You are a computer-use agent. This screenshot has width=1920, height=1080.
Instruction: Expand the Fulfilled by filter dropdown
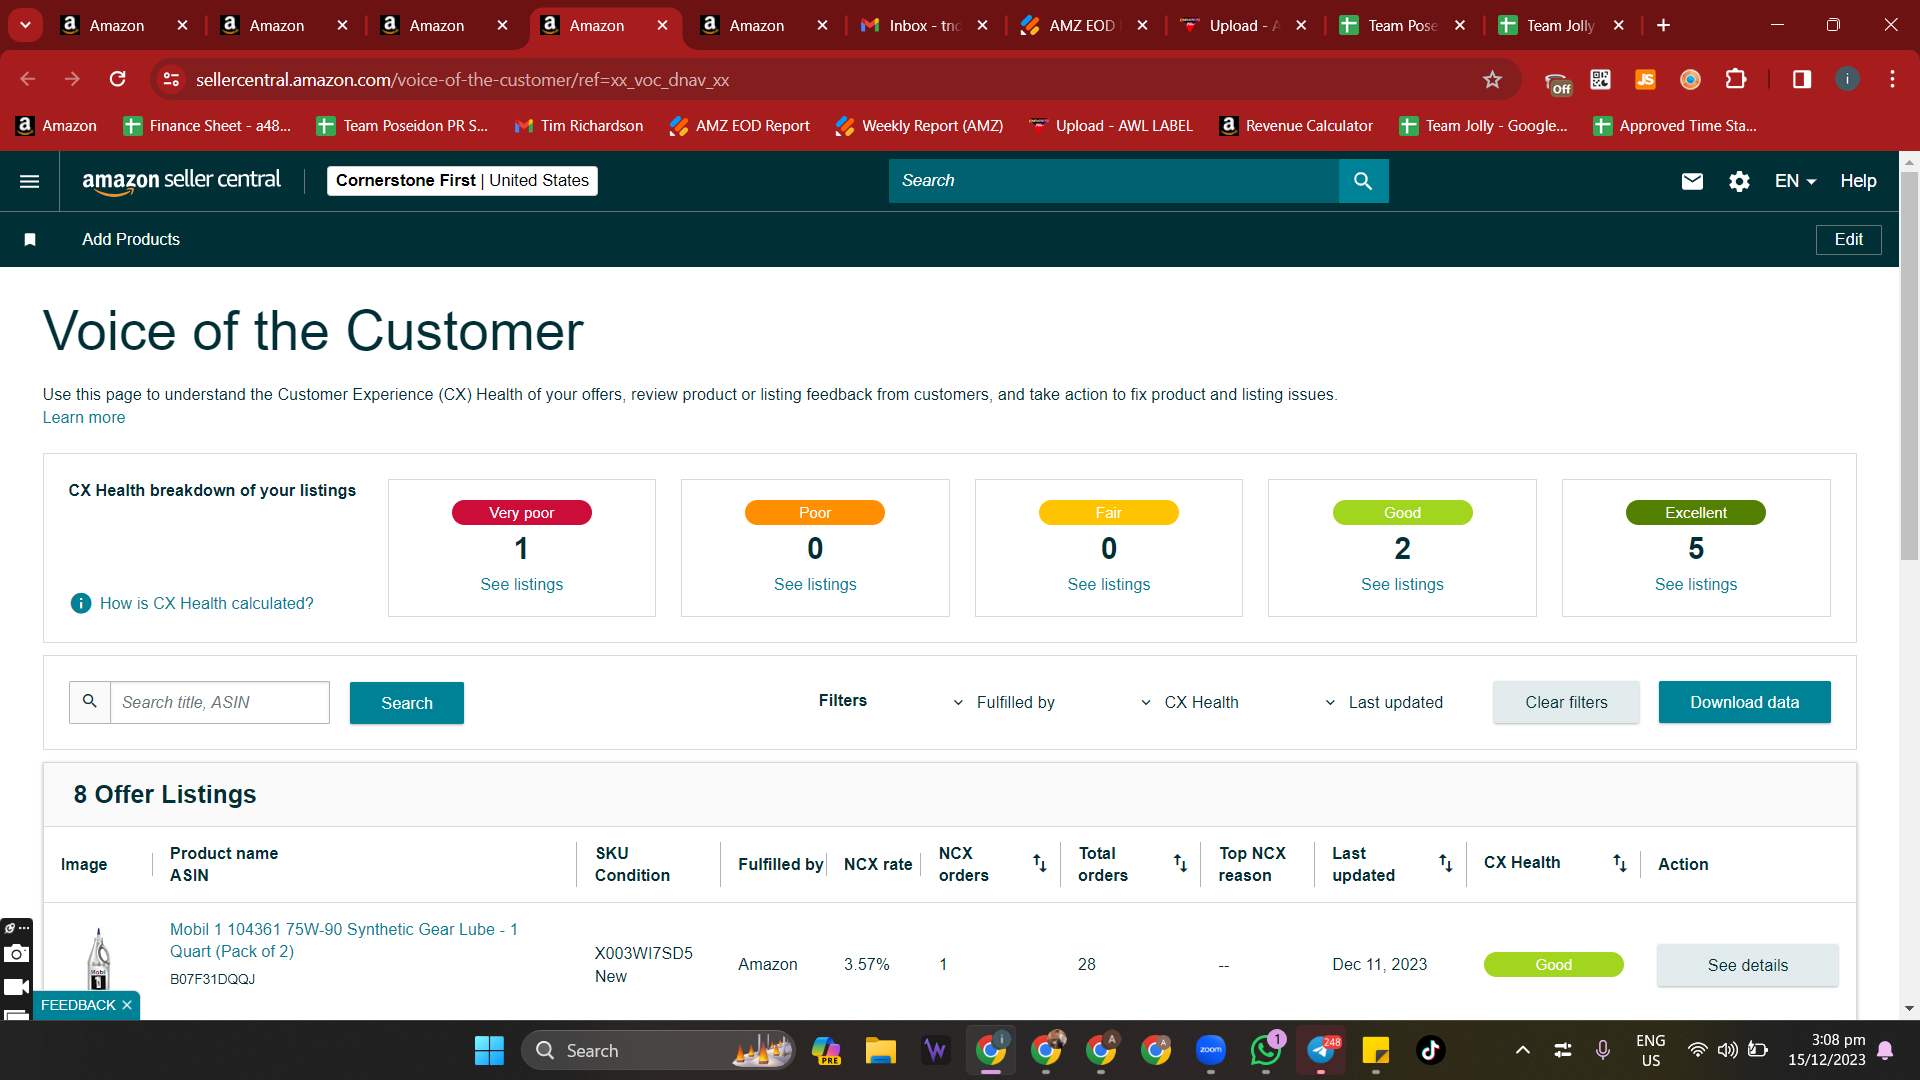pyautogui.click(x=1003, y=702)
